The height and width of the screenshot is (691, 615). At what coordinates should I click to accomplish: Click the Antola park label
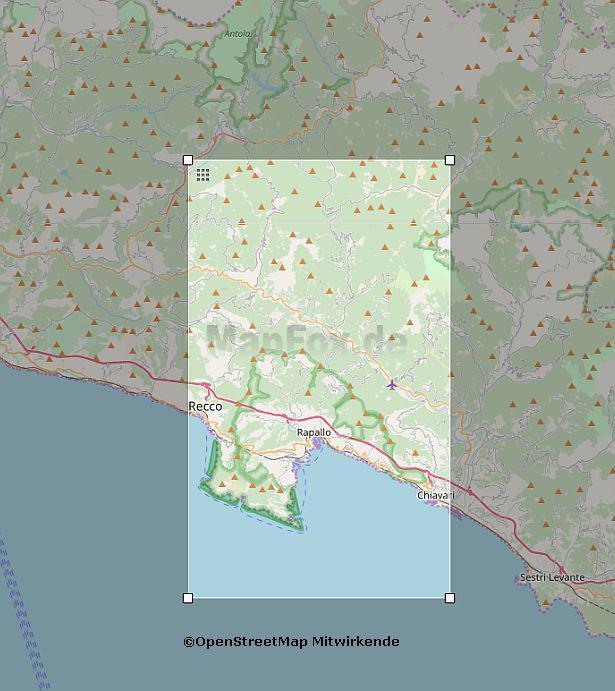pyautogui.click(x=238, y=34)
